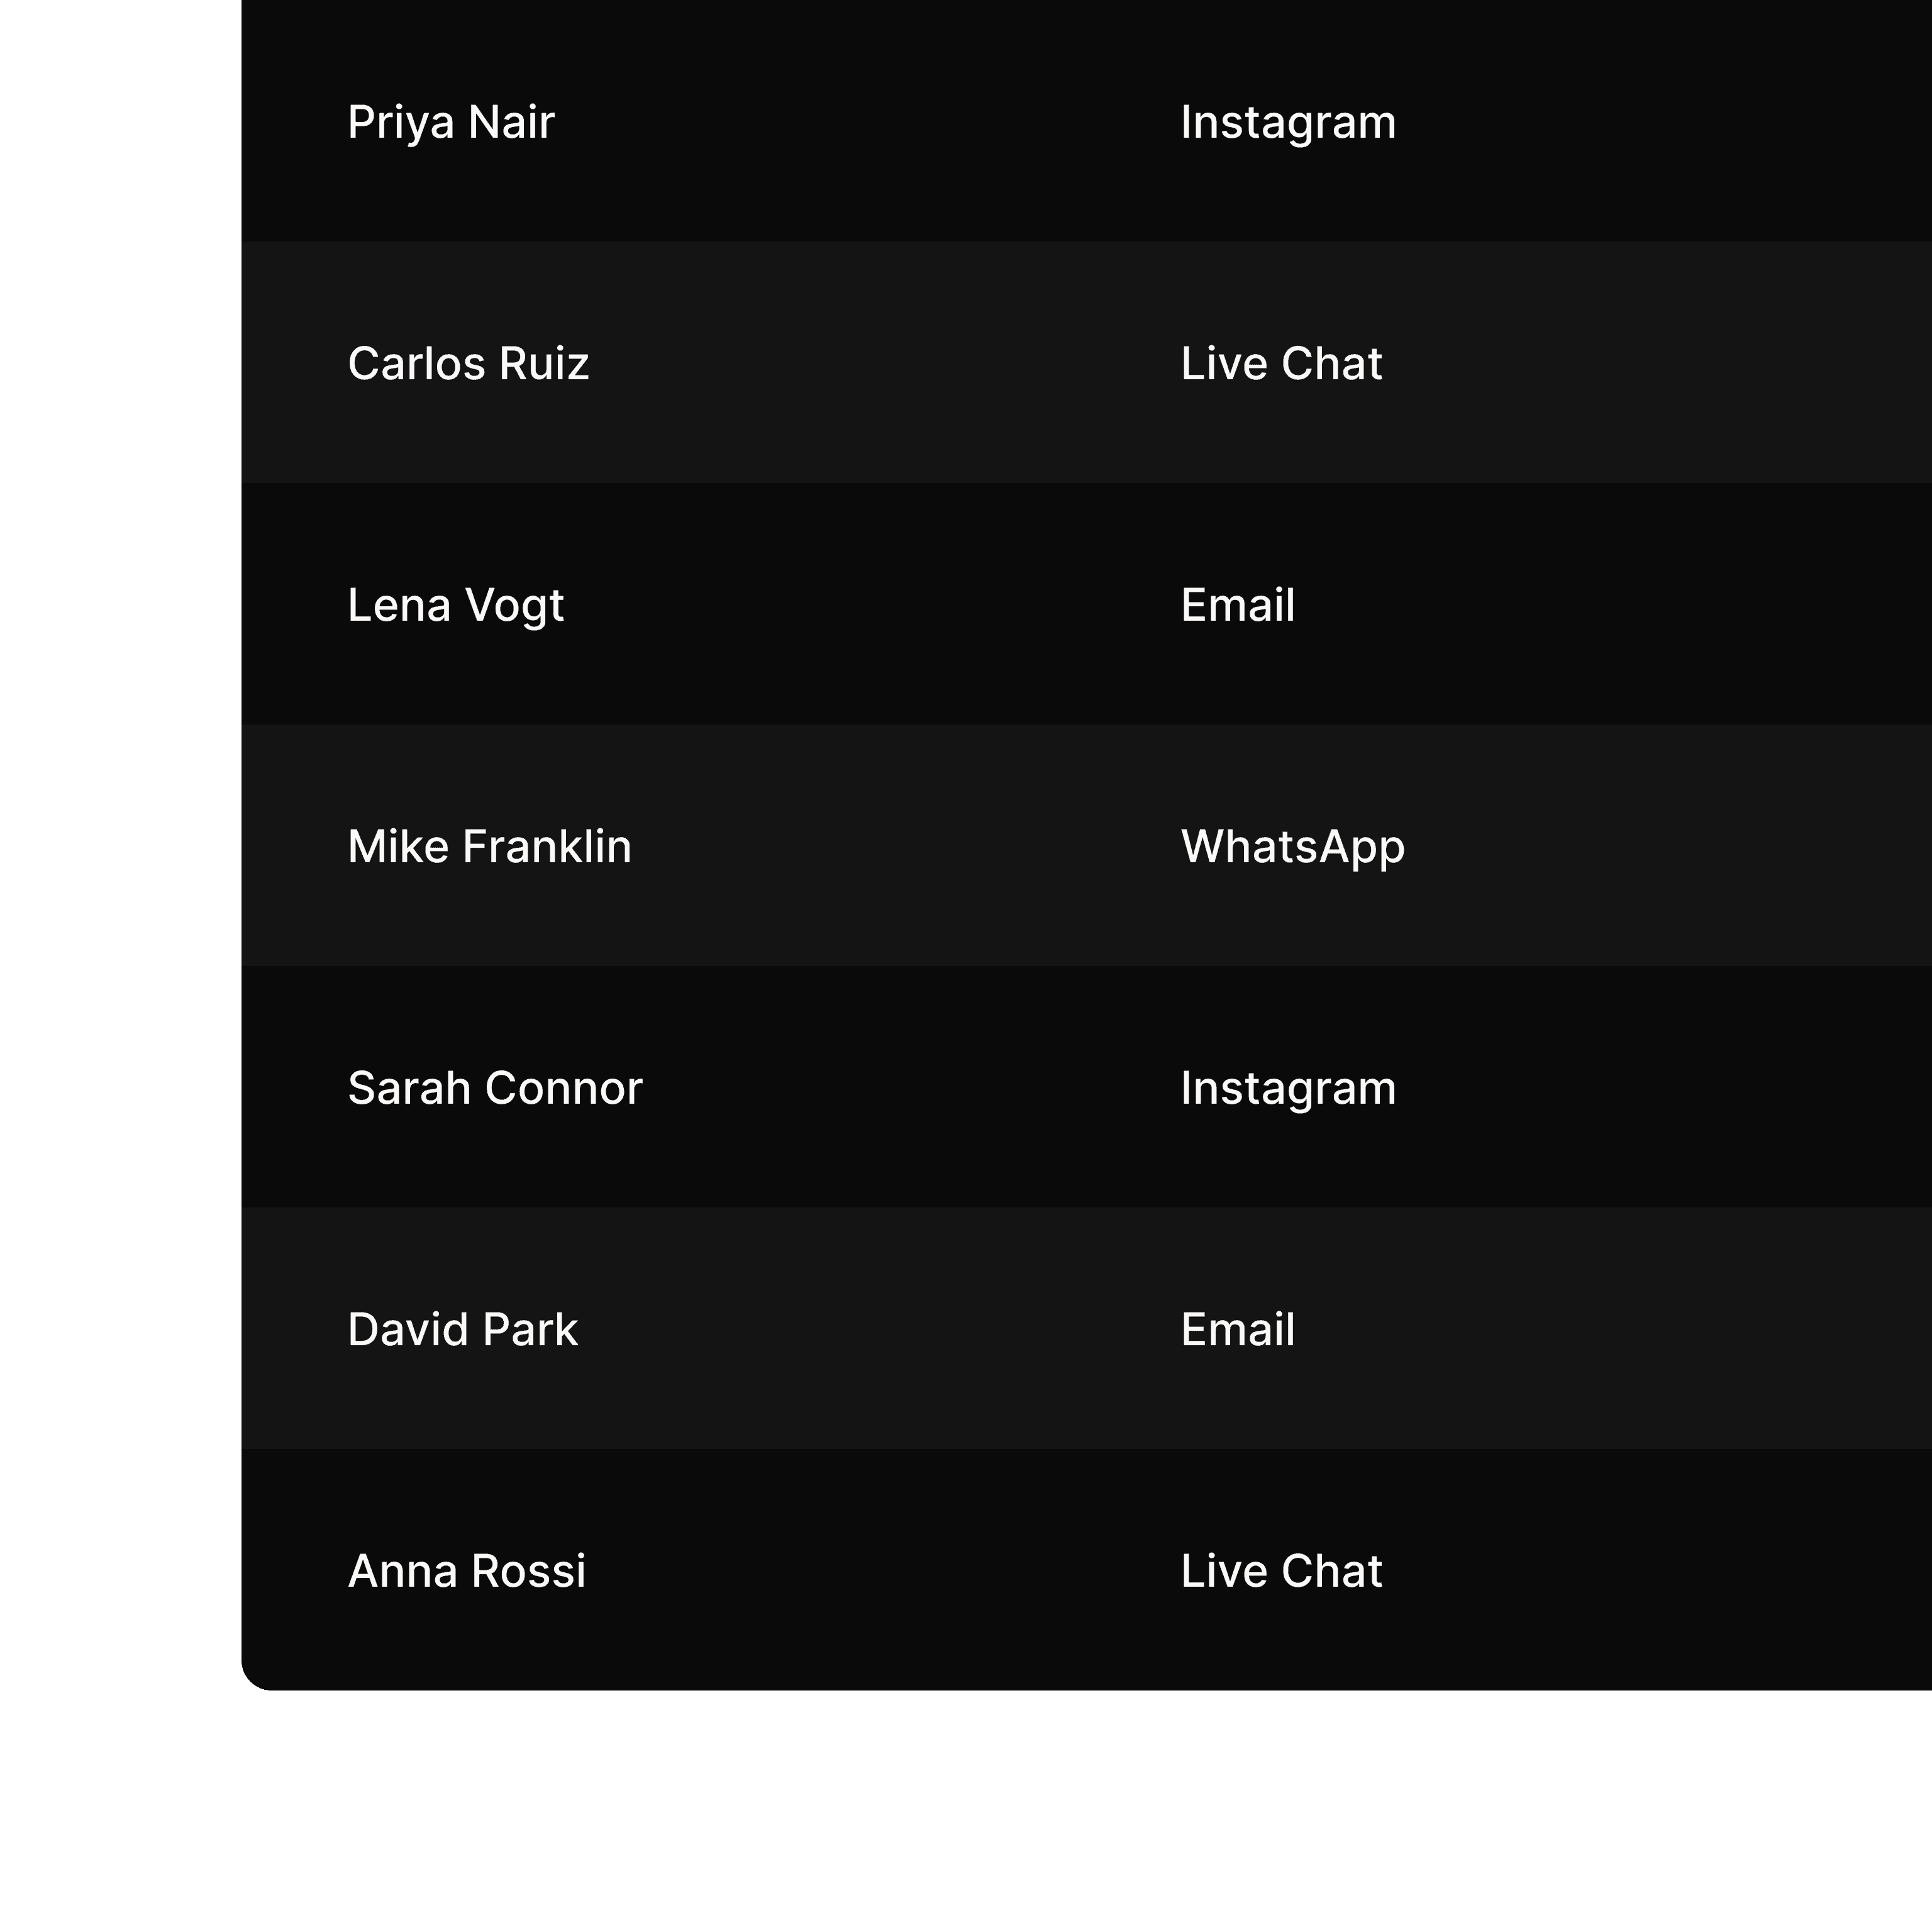
Task: Click blank space between Carlos Ruiz and Live Chat
Action: (x=885, y=363)
